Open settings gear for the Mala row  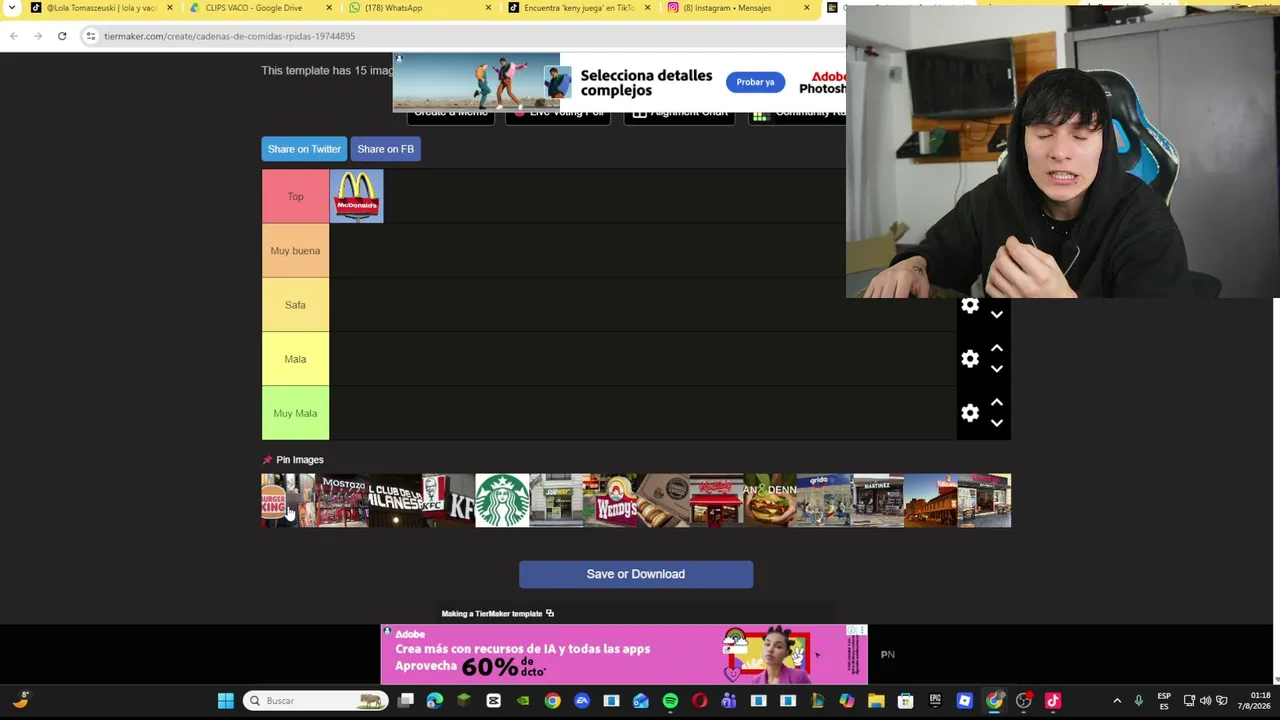(x=970, y=359)
